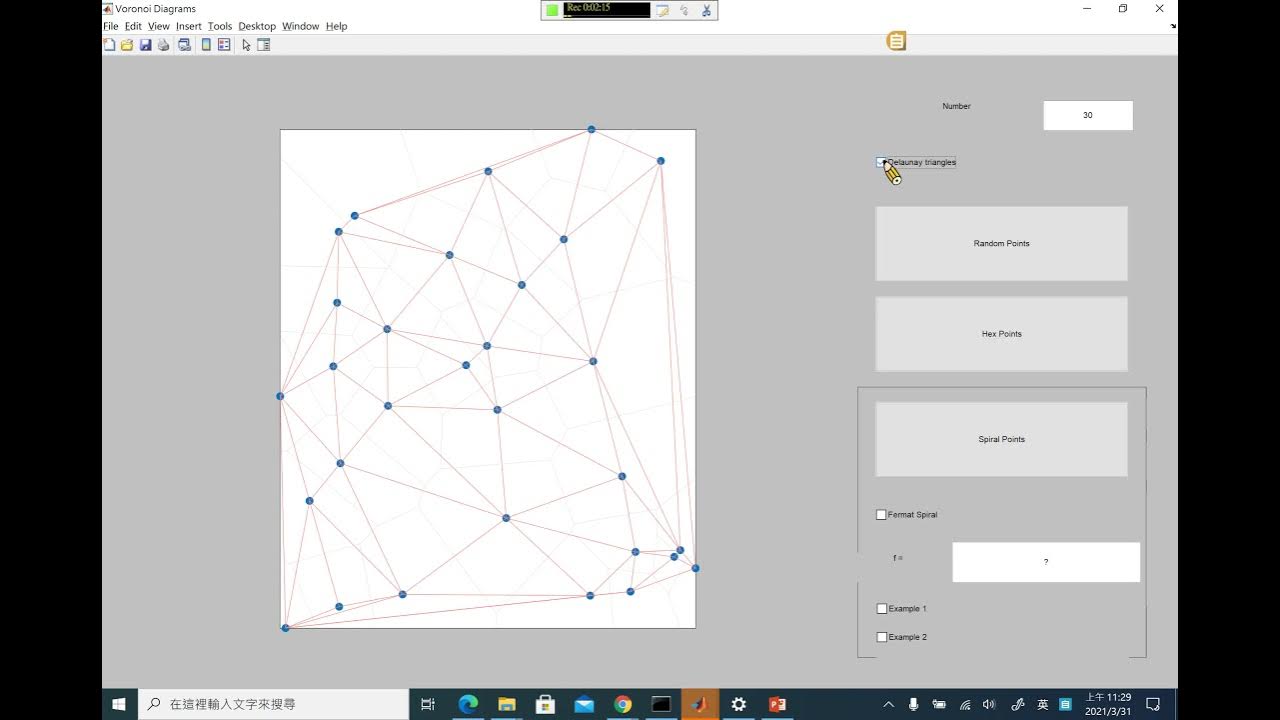Image resolution: width=1280 pixels, height=720 pixels.
Task: Show hidden tray icons chevron
Action: click(888, 704)
